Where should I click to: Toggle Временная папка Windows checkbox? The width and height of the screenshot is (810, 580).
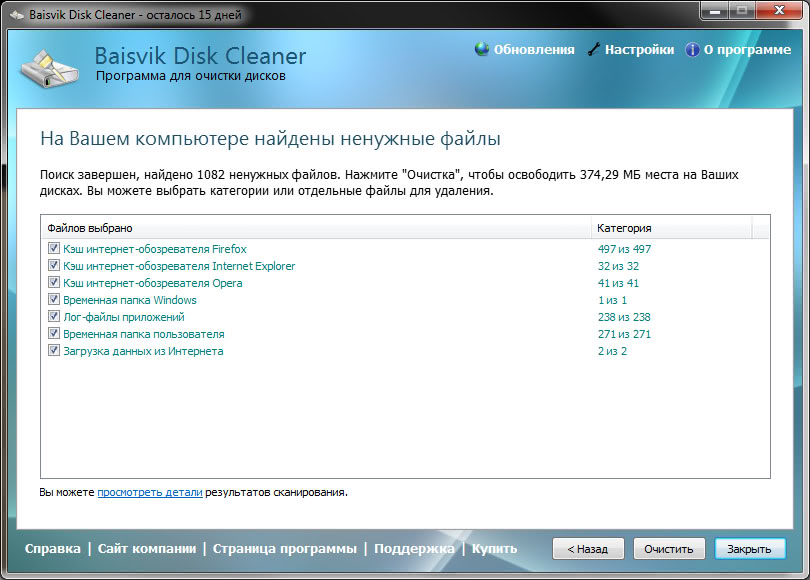54,300
